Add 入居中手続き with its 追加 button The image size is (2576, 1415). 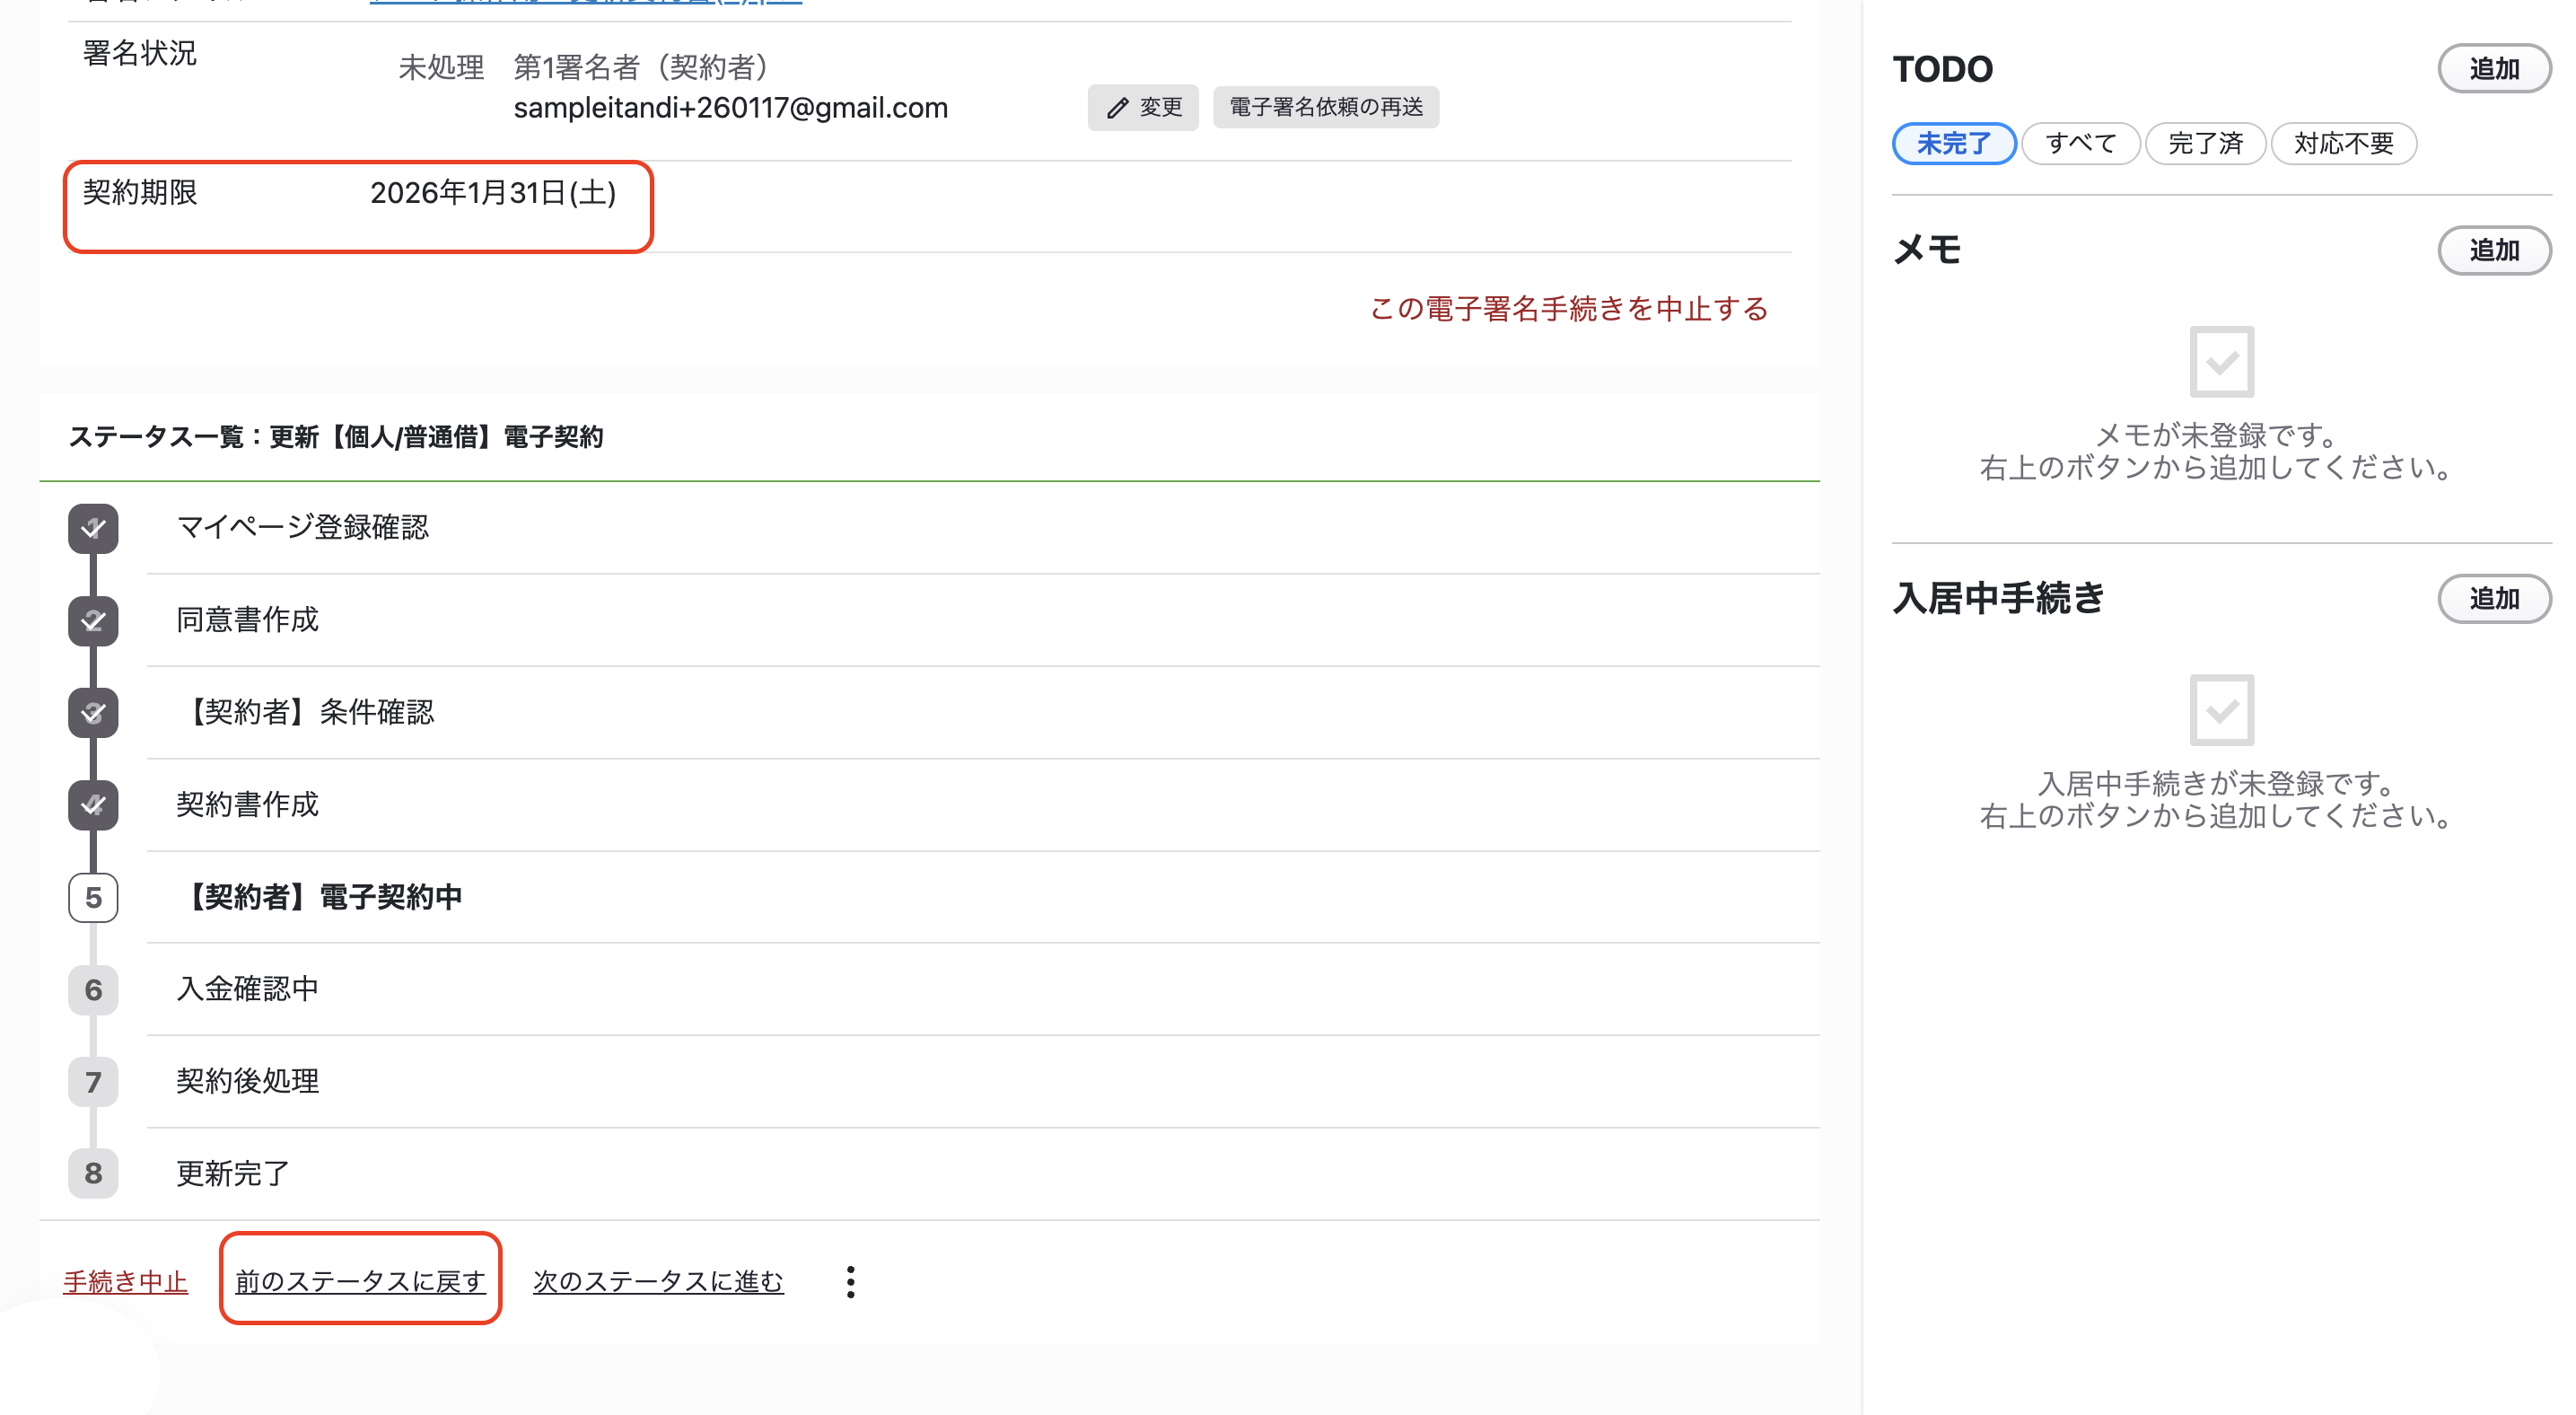2494,598
